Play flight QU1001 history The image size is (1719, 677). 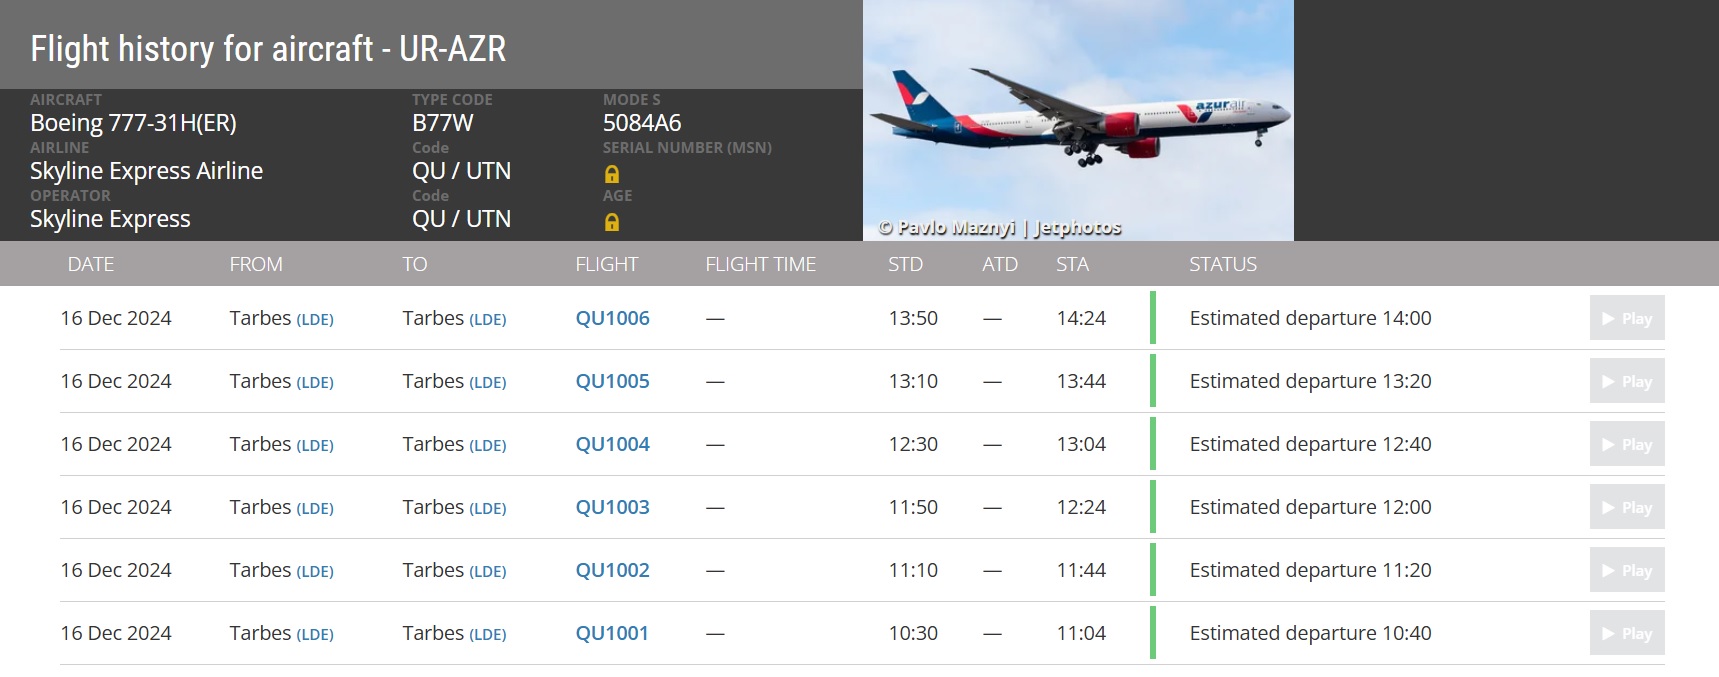pos(1627,634)
